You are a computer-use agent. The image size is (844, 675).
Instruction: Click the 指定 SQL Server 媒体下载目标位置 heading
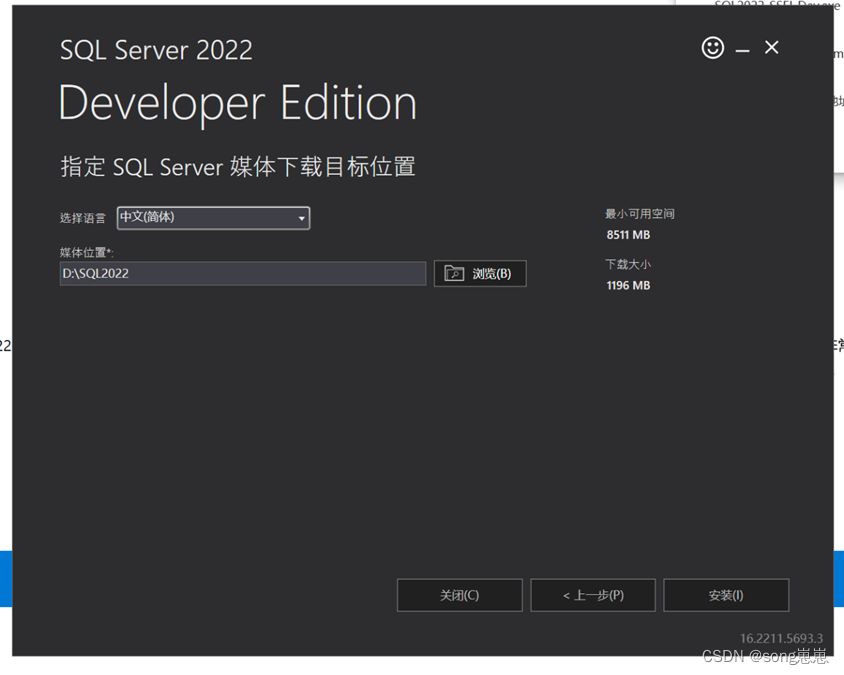[x=237, y=166]
